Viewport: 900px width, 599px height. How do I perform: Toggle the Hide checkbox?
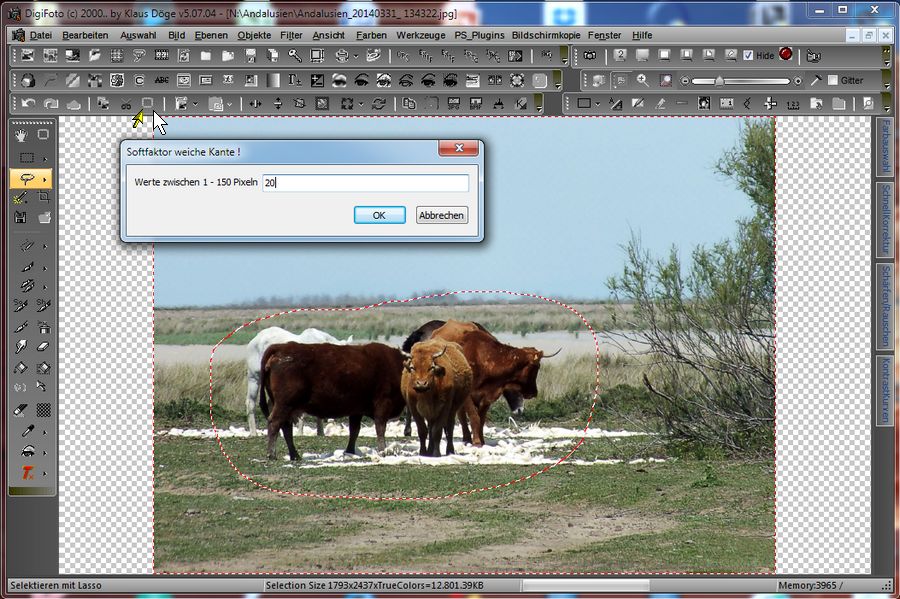pos(748,56)
